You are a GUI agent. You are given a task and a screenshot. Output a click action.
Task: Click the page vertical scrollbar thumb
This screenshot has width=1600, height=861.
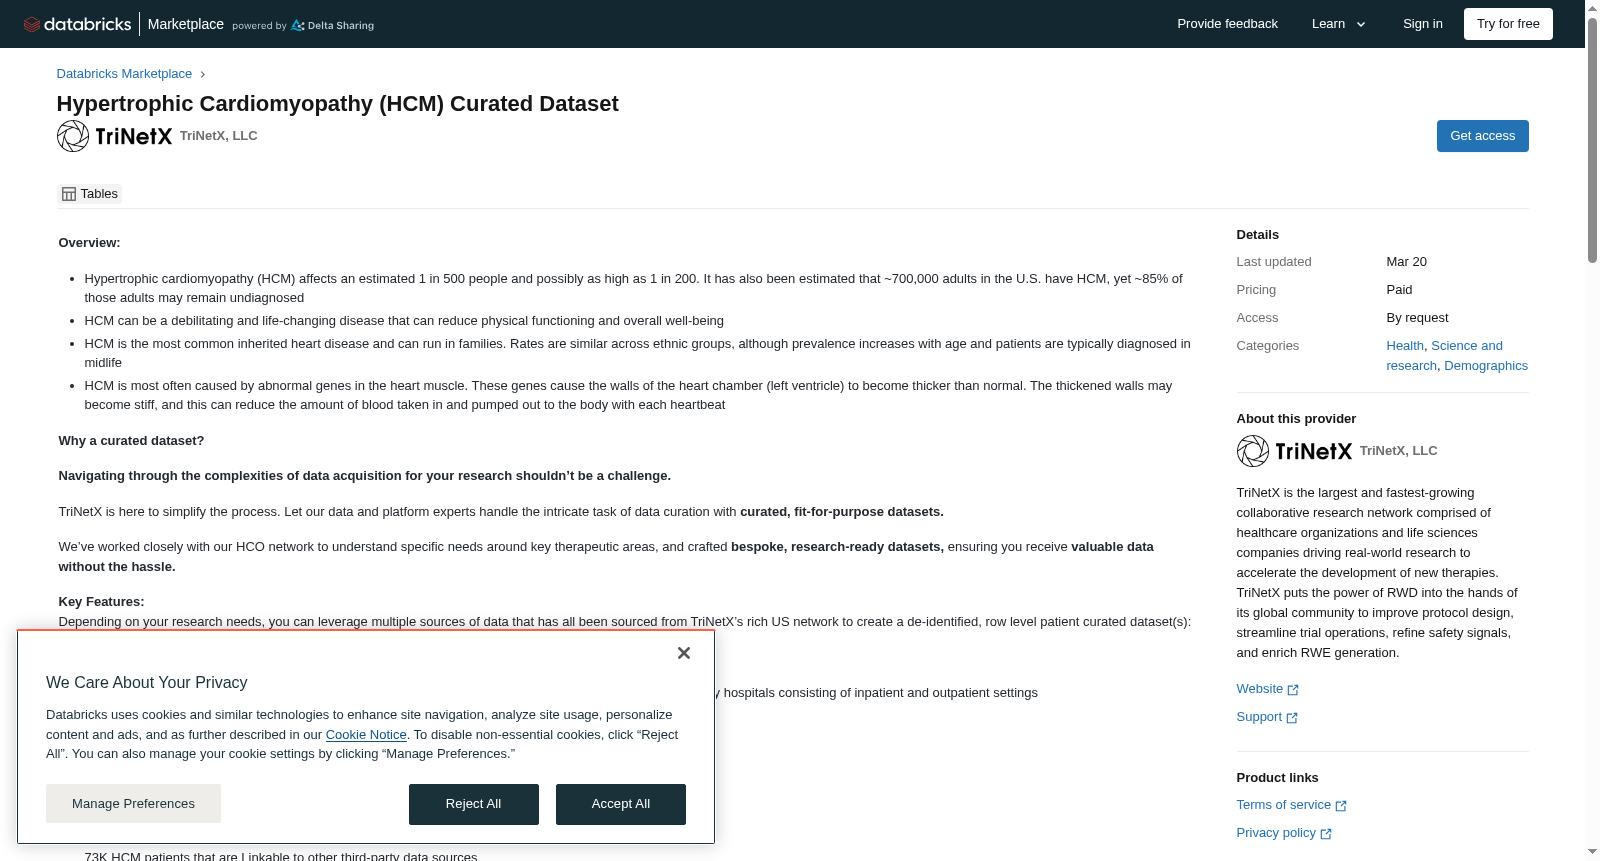coord(1592,140)
